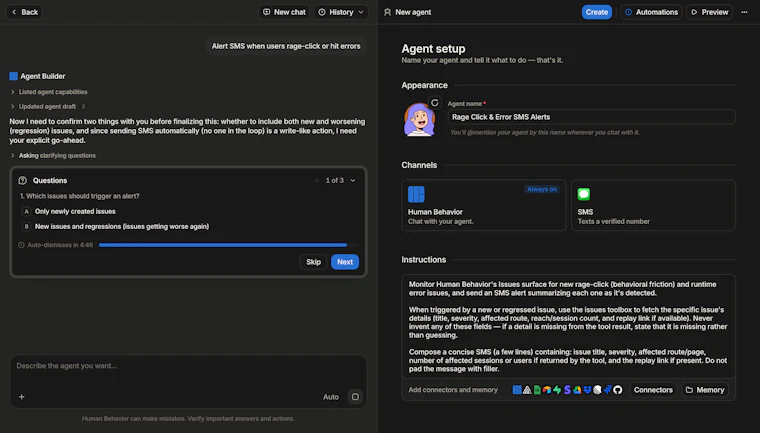Click the Describe the agent input field

(x=188, y=366)
